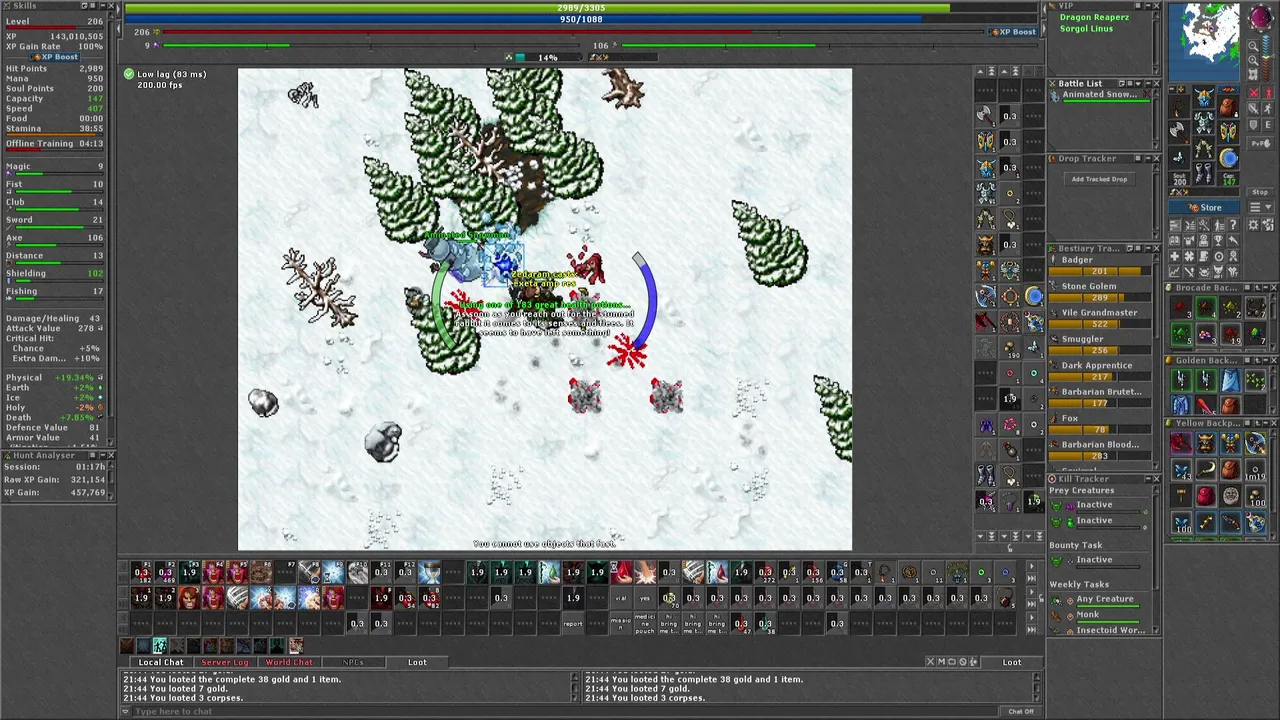Zoom in the minimap (lower magnifier)

point(1253,60)
